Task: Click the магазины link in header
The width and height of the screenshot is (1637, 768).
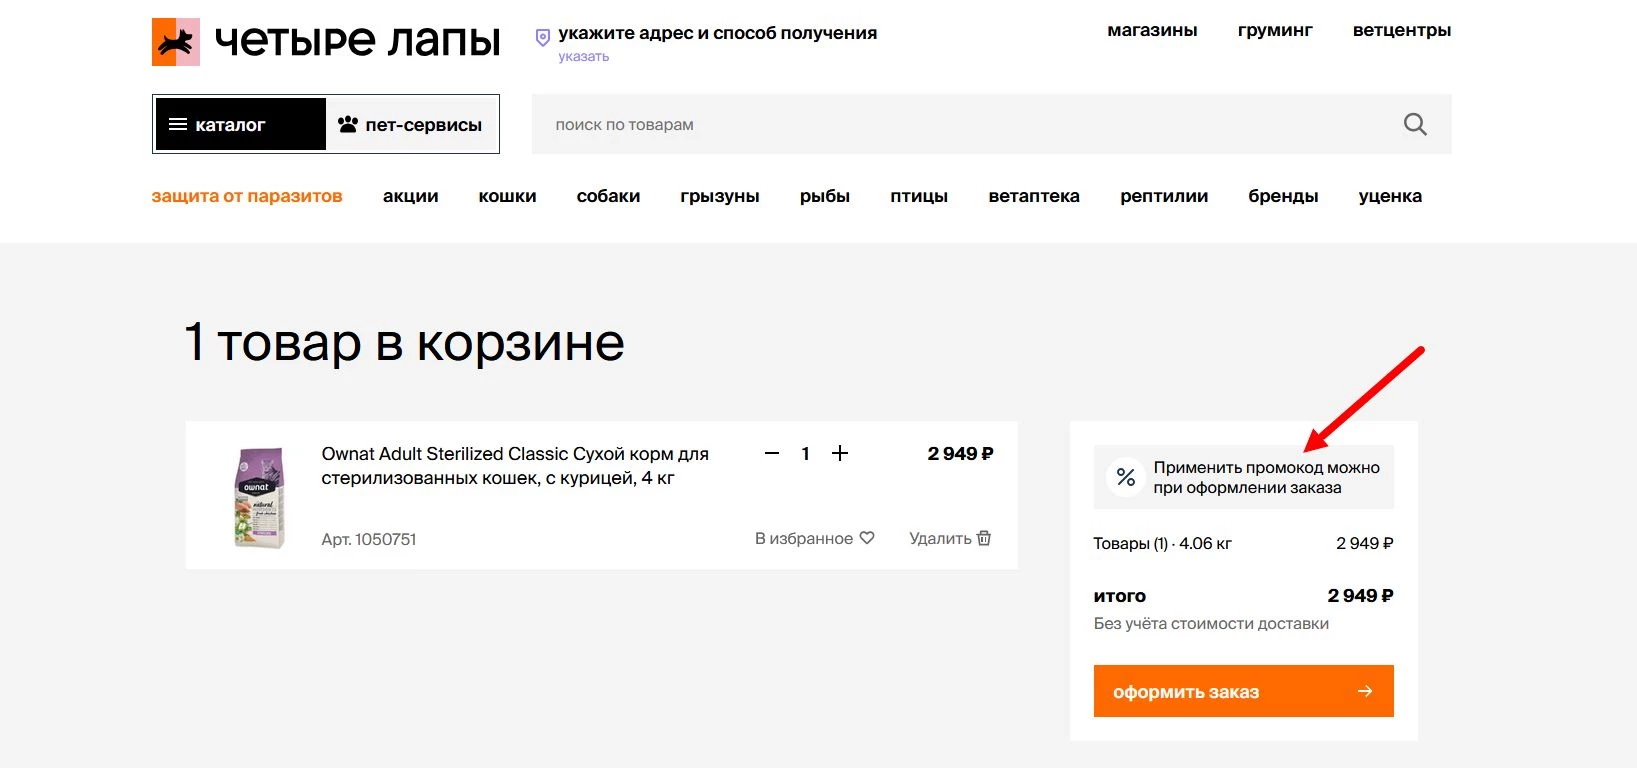Action: tap(1152, 30)
